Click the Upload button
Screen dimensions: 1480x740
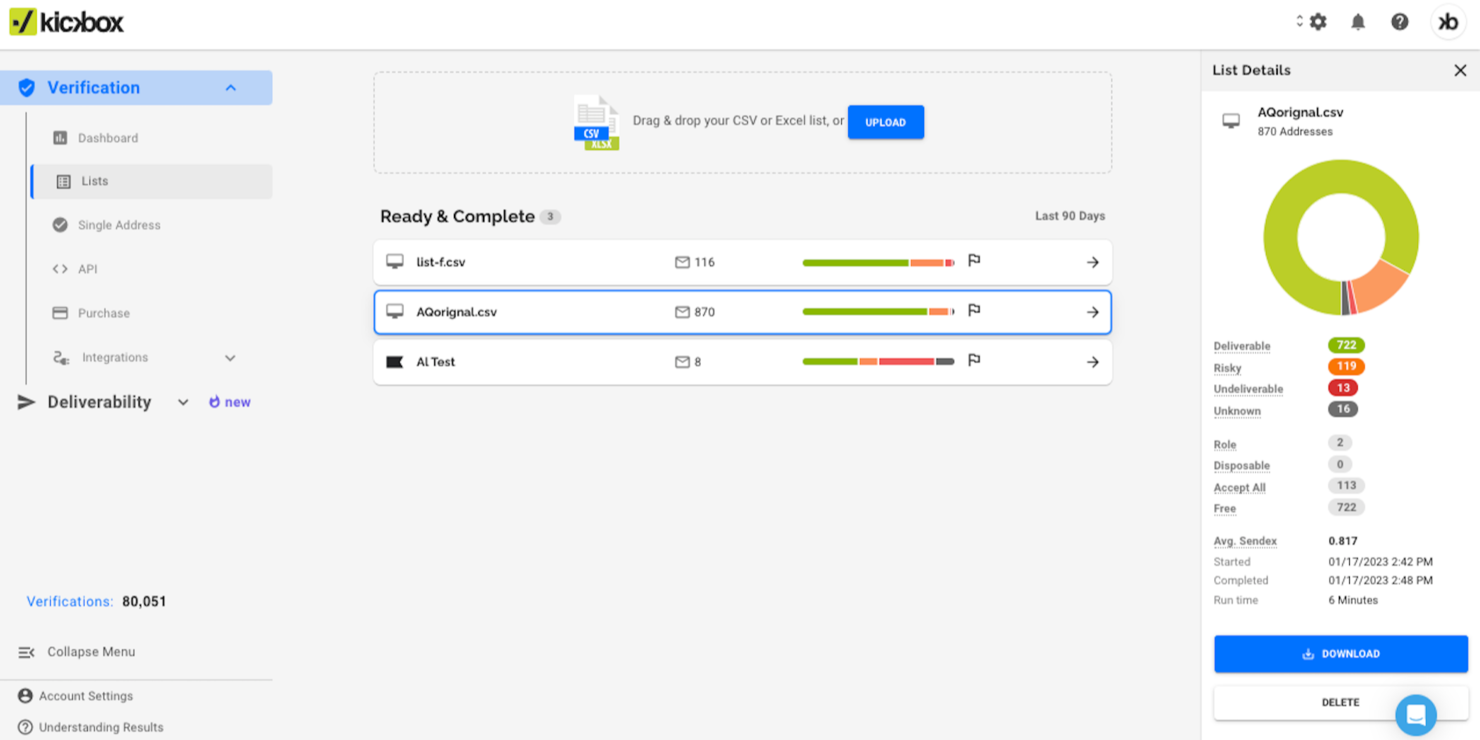884,121
